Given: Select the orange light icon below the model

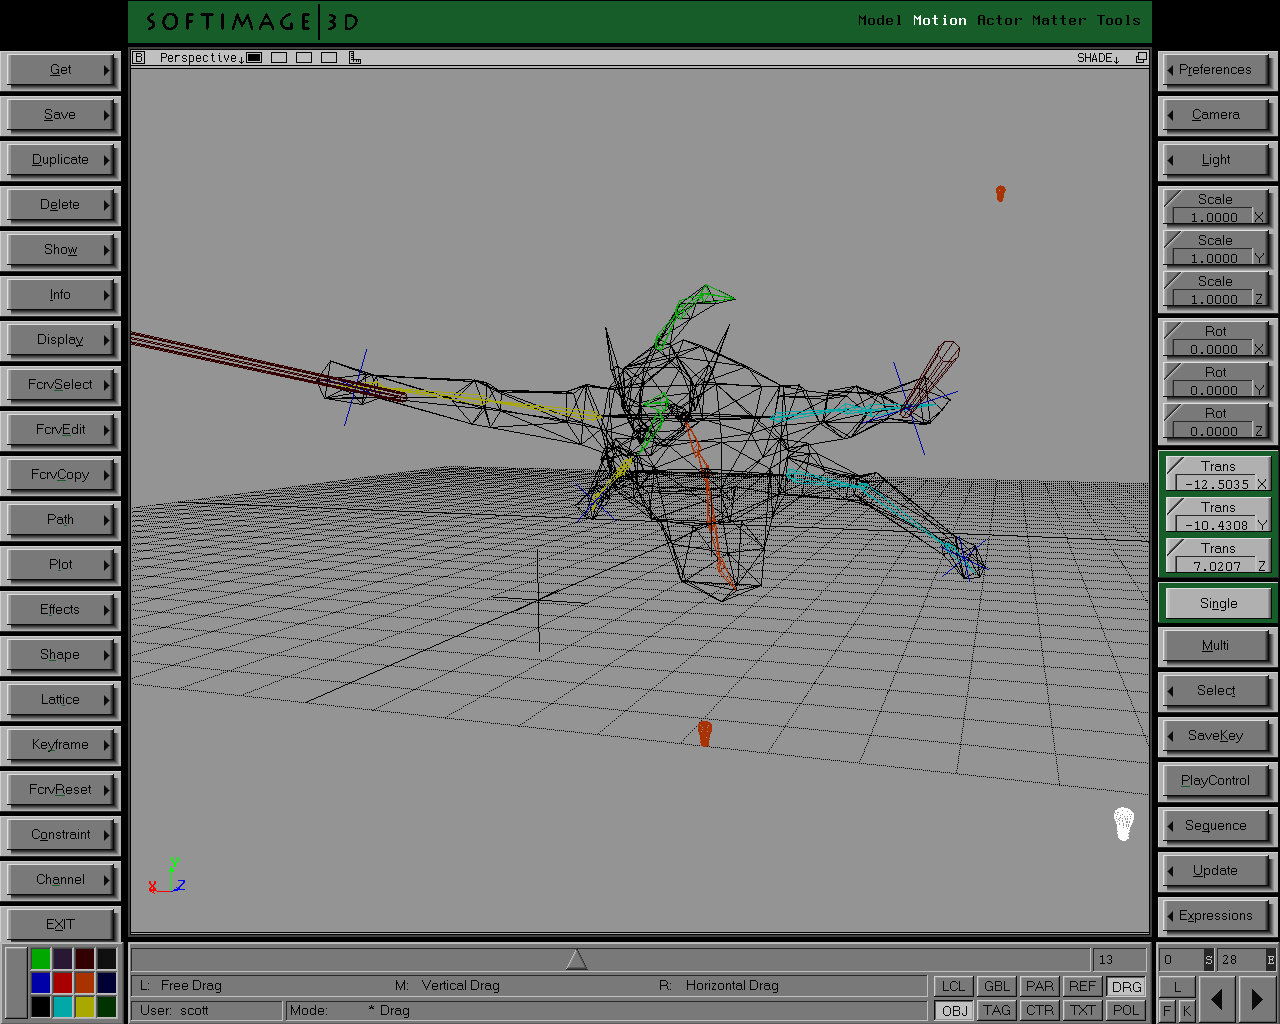Looking at the screenshot, I should pyautogui.click(x=704, y=734).
